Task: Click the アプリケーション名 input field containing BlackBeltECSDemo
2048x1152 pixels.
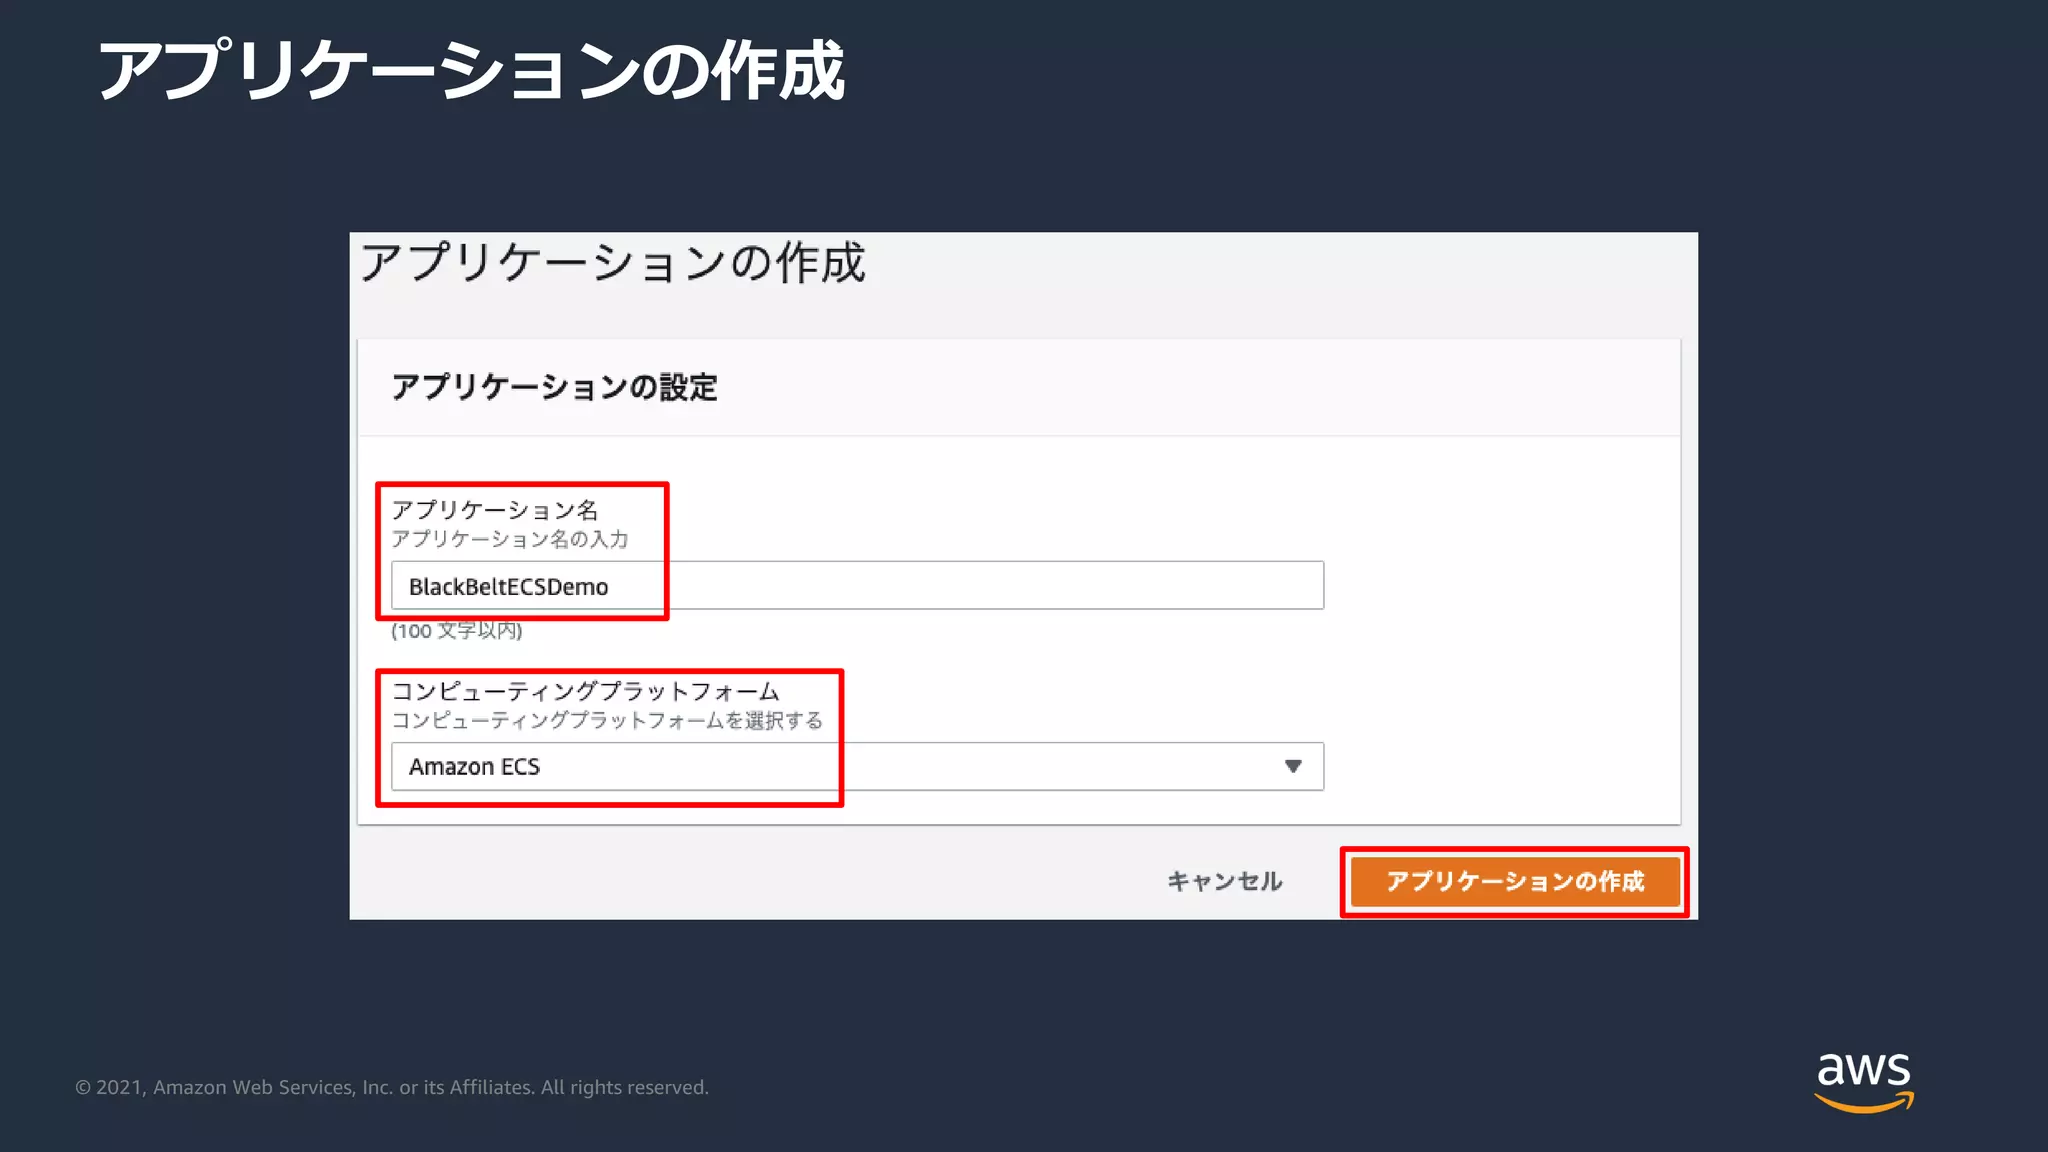Action: pos(857,586)
